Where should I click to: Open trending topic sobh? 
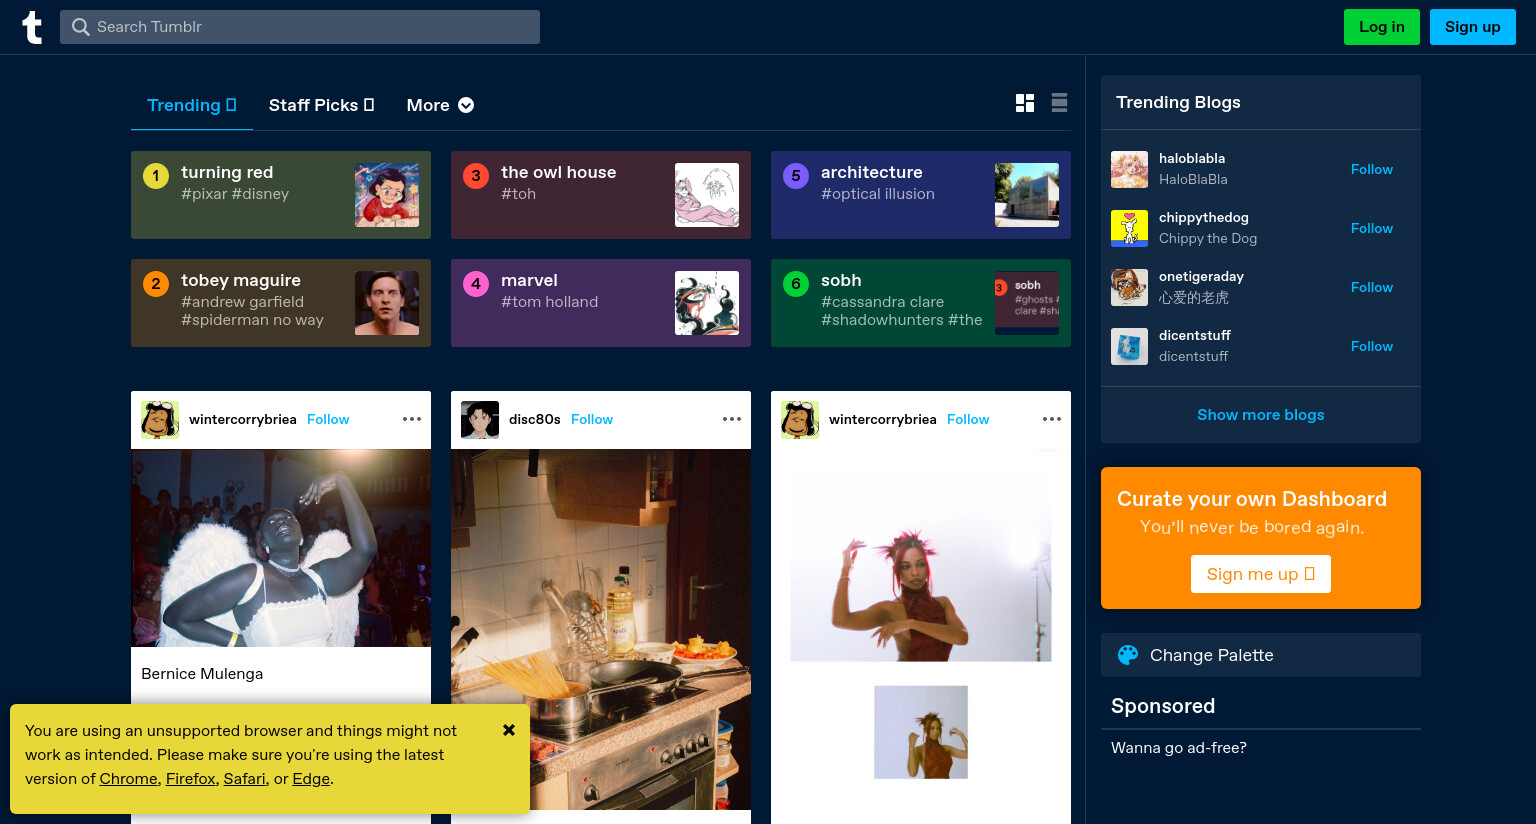click(x=921, y=303)
